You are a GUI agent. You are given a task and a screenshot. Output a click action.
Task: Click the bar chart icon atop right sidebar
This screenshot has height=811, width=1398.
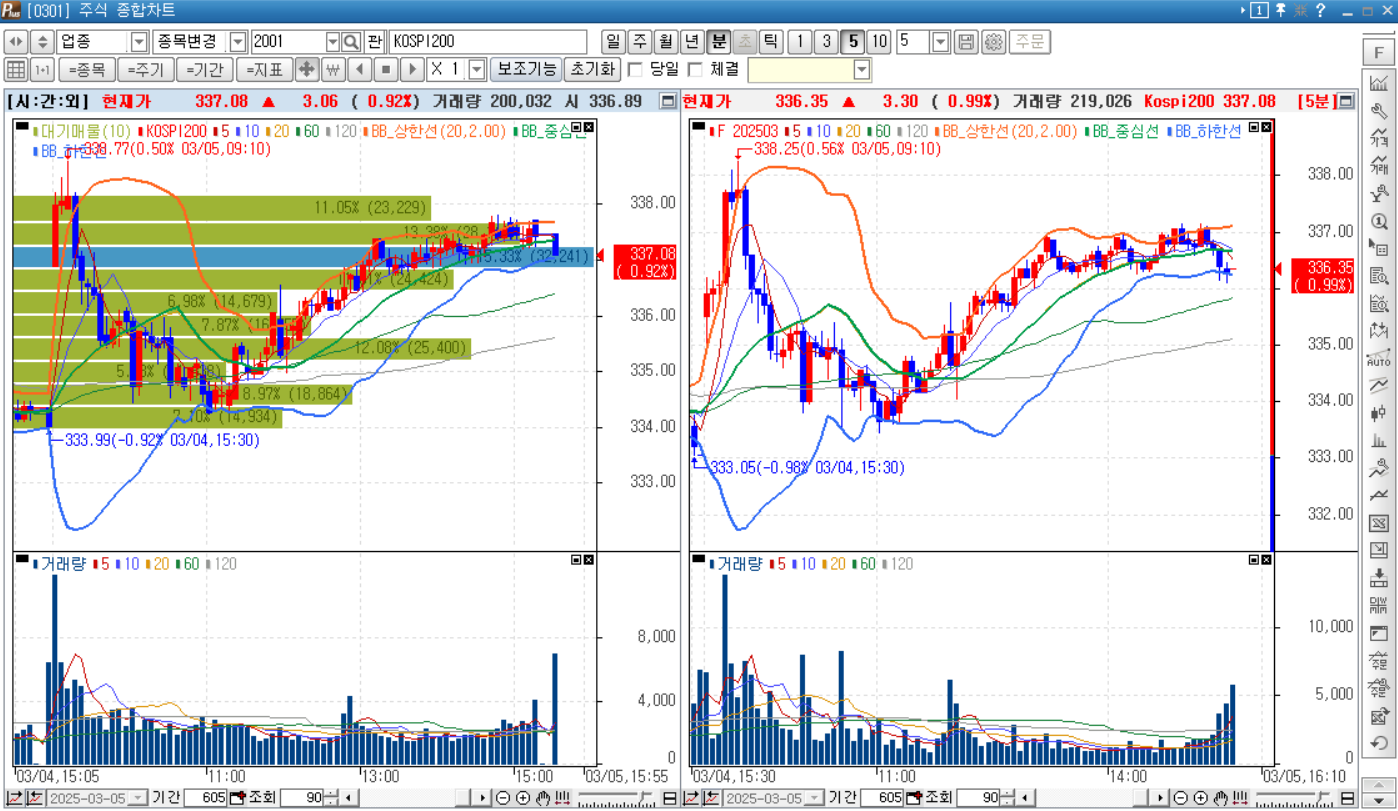click(x=1379, y=83)
